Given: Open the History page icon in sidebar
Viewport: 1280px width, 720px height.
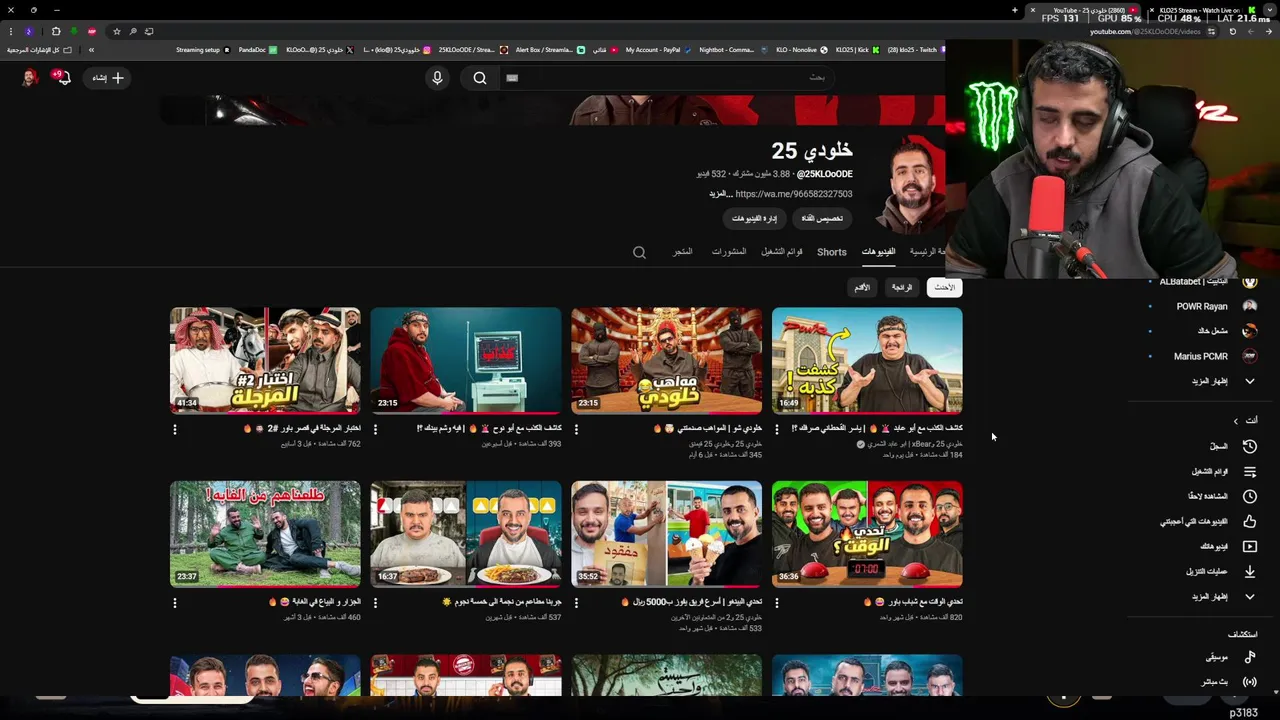Looking at the screenshot, I should (x=1249, y=447).
